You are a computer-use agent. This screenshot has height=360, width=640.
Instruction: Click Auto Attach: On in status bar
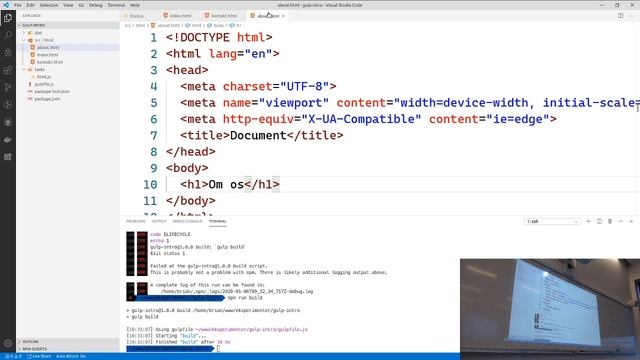71,356
